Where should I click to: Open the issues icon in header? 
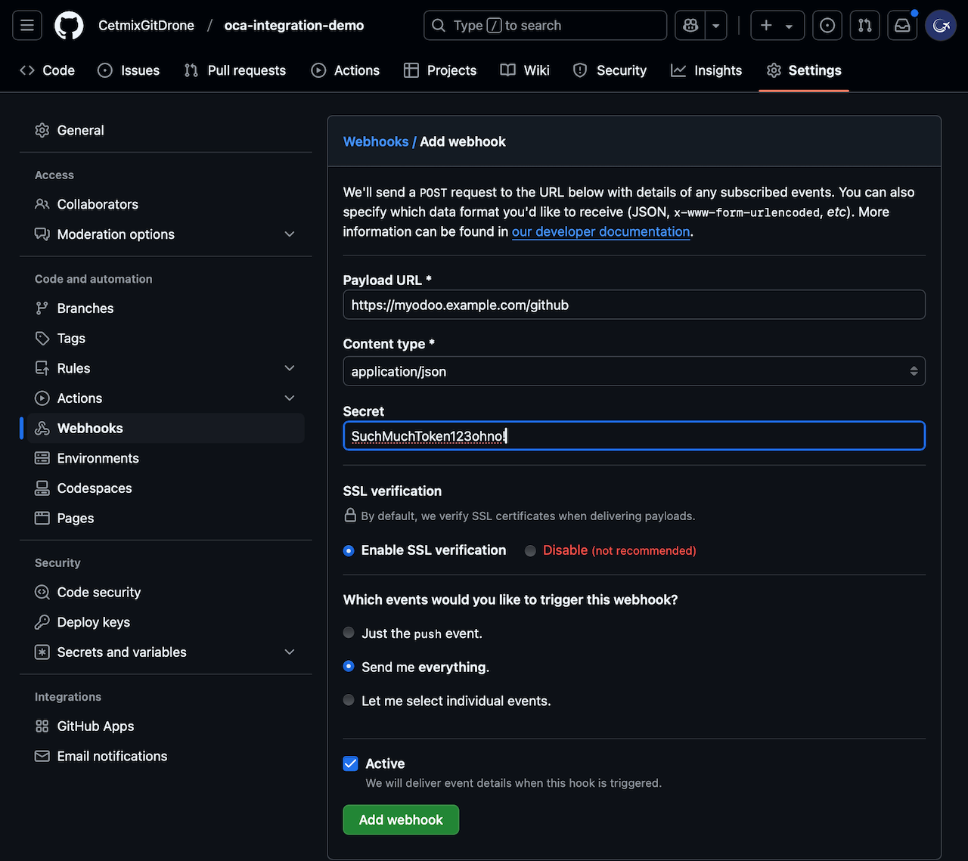coord(827,25)
